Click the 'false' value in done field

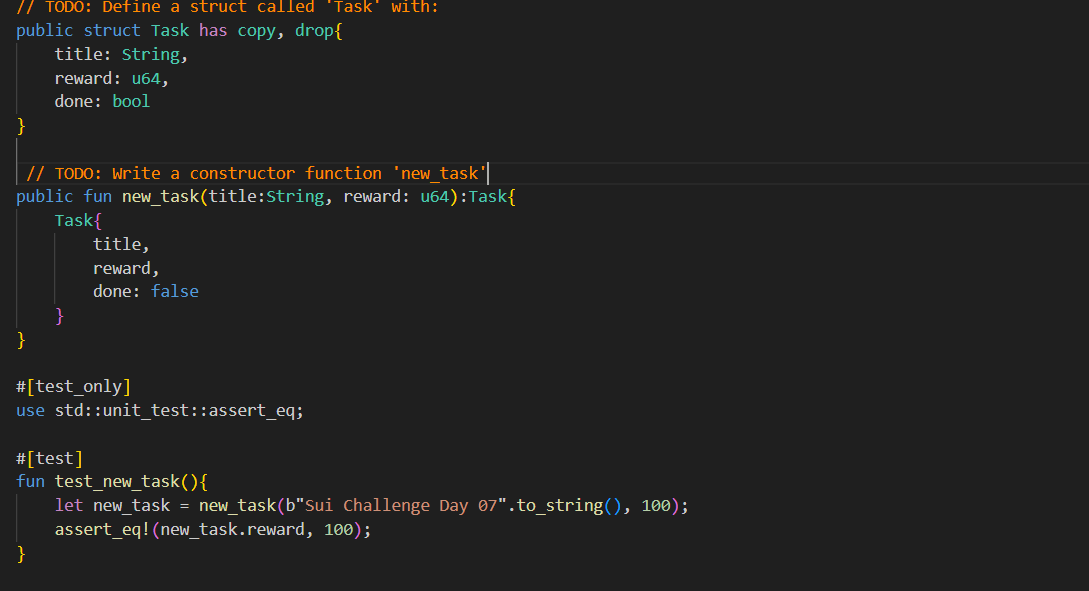(x=174, y=291)
